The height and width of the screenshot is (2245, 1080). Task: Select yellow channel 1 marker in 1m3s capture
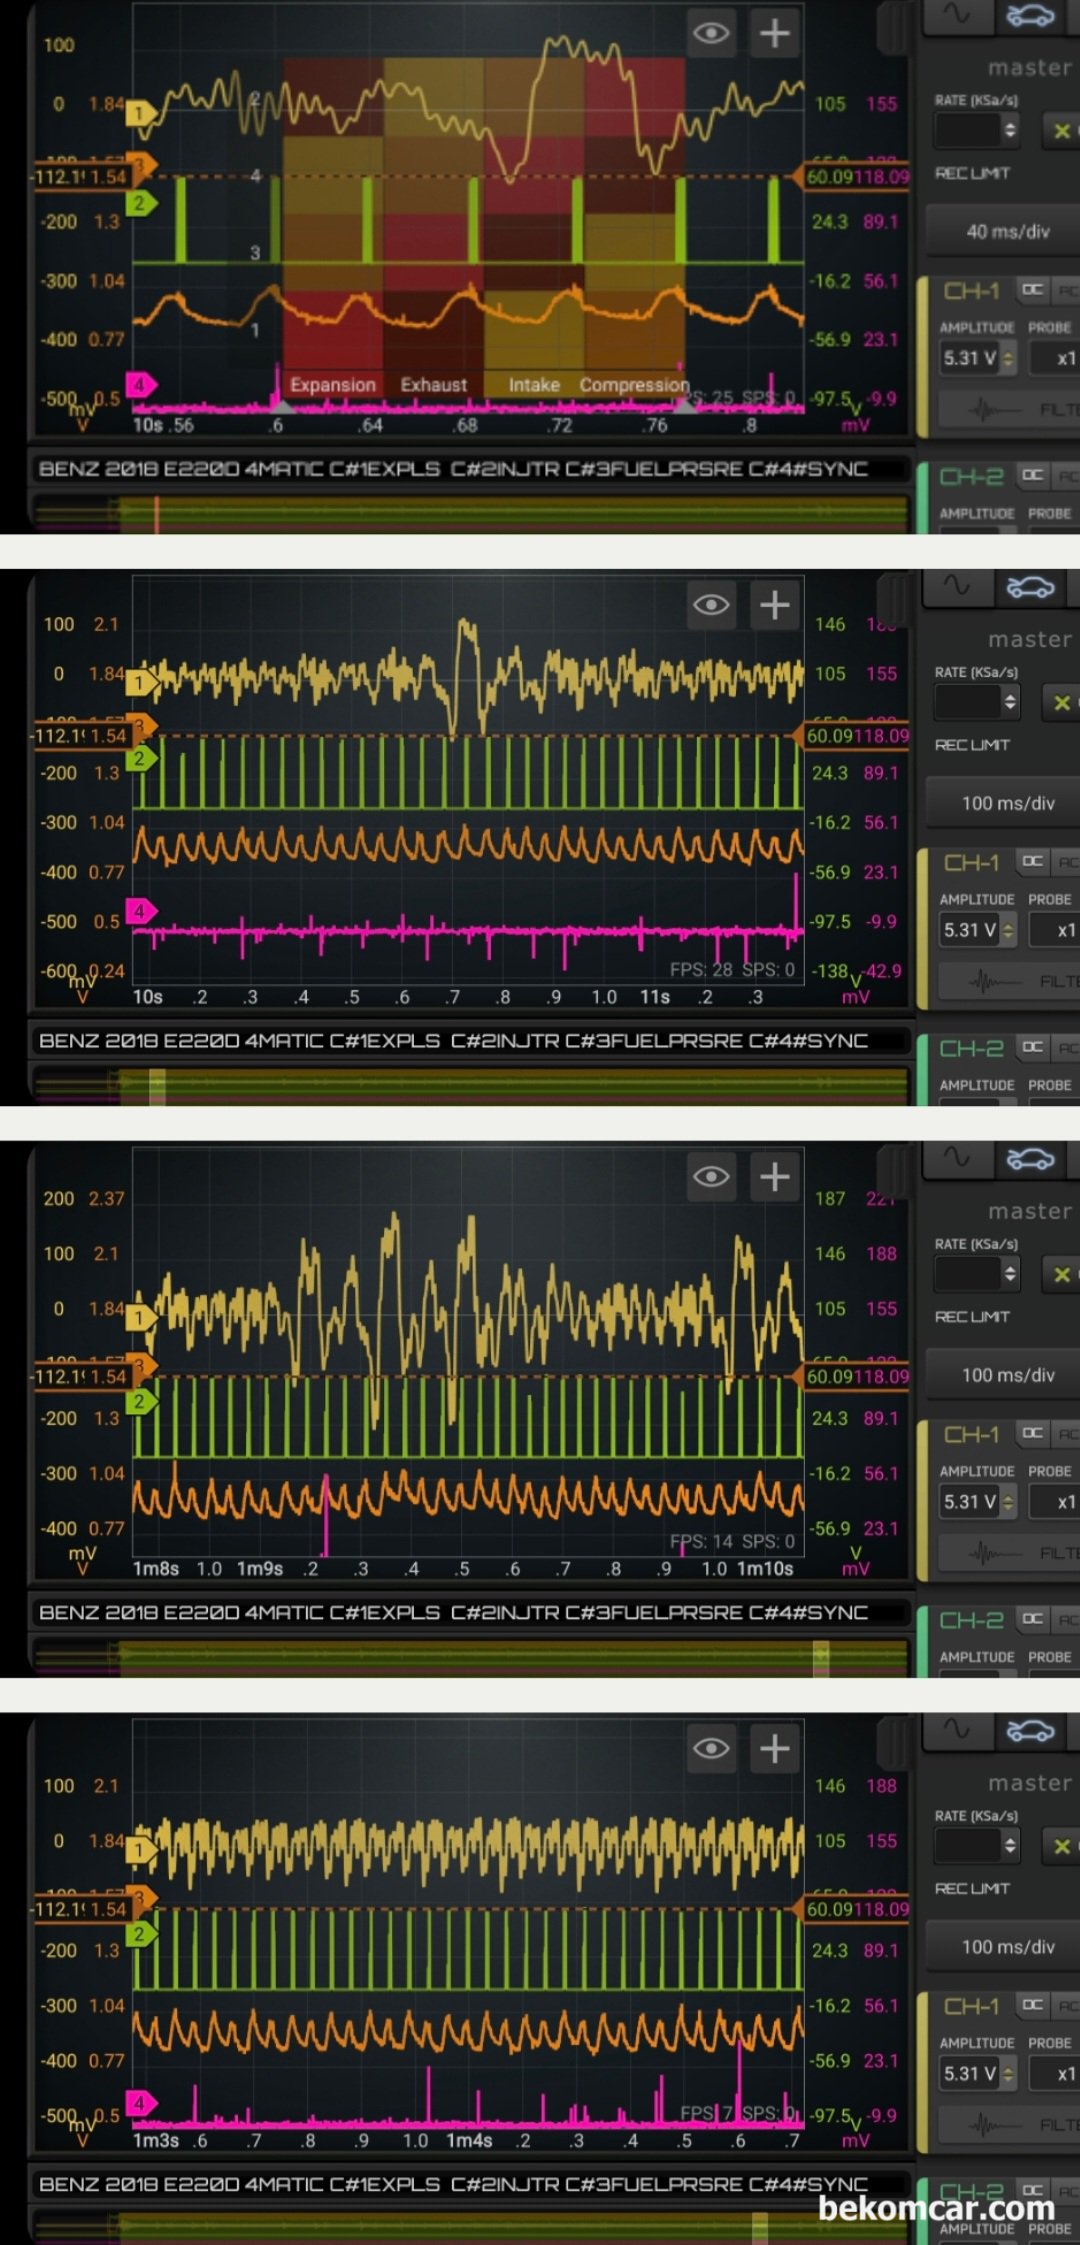pyautogui.click(x=140, y=1851)
